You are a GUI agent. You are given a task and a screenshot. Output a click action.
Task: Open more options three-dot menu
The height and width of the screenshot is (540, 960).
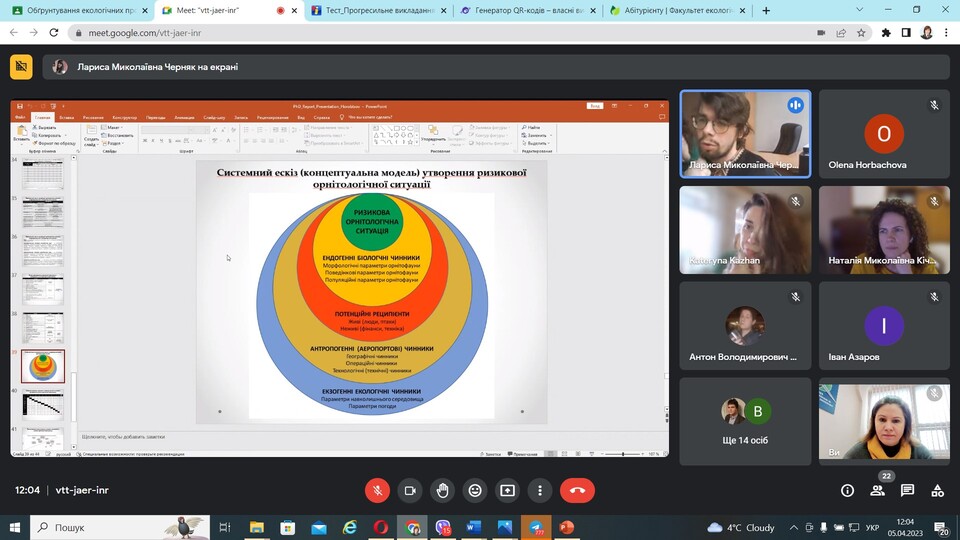pos(540,490)
